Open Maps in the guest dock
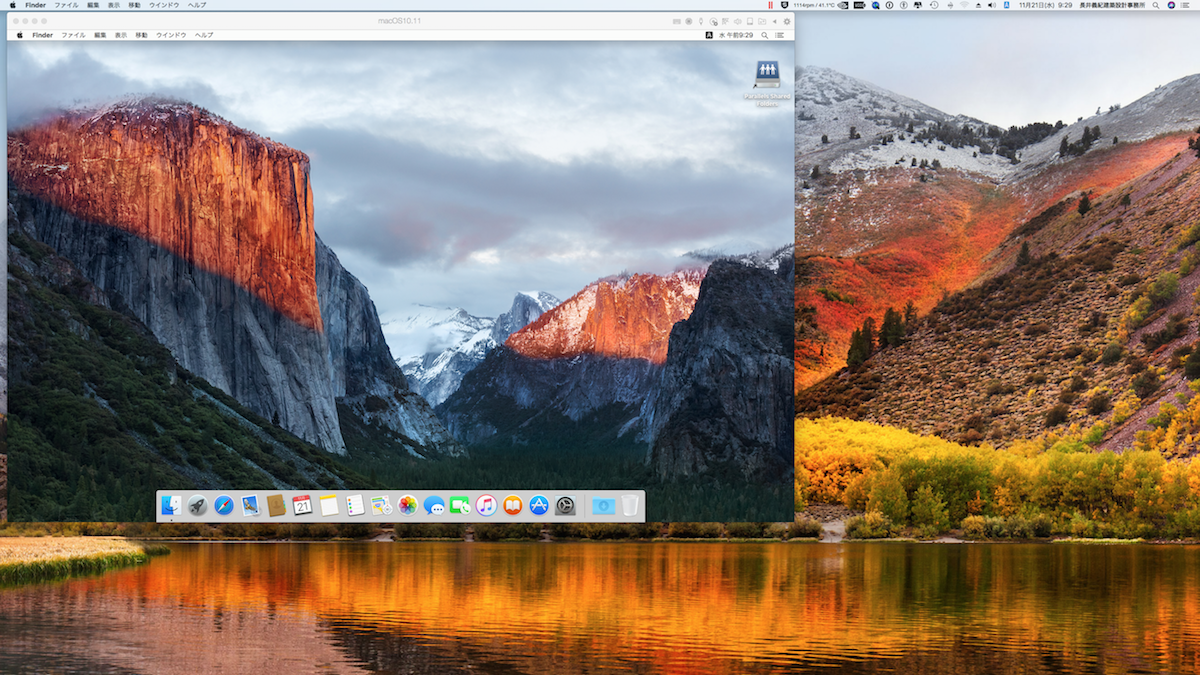Image resolution: width=1200 pixels, height=675 pixels. [x=381, y=506]
